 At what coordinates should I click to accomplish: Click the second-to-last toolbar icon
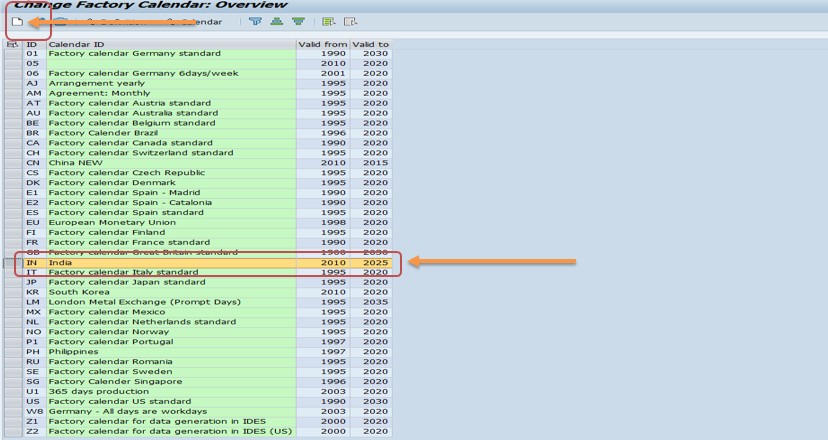329,21
